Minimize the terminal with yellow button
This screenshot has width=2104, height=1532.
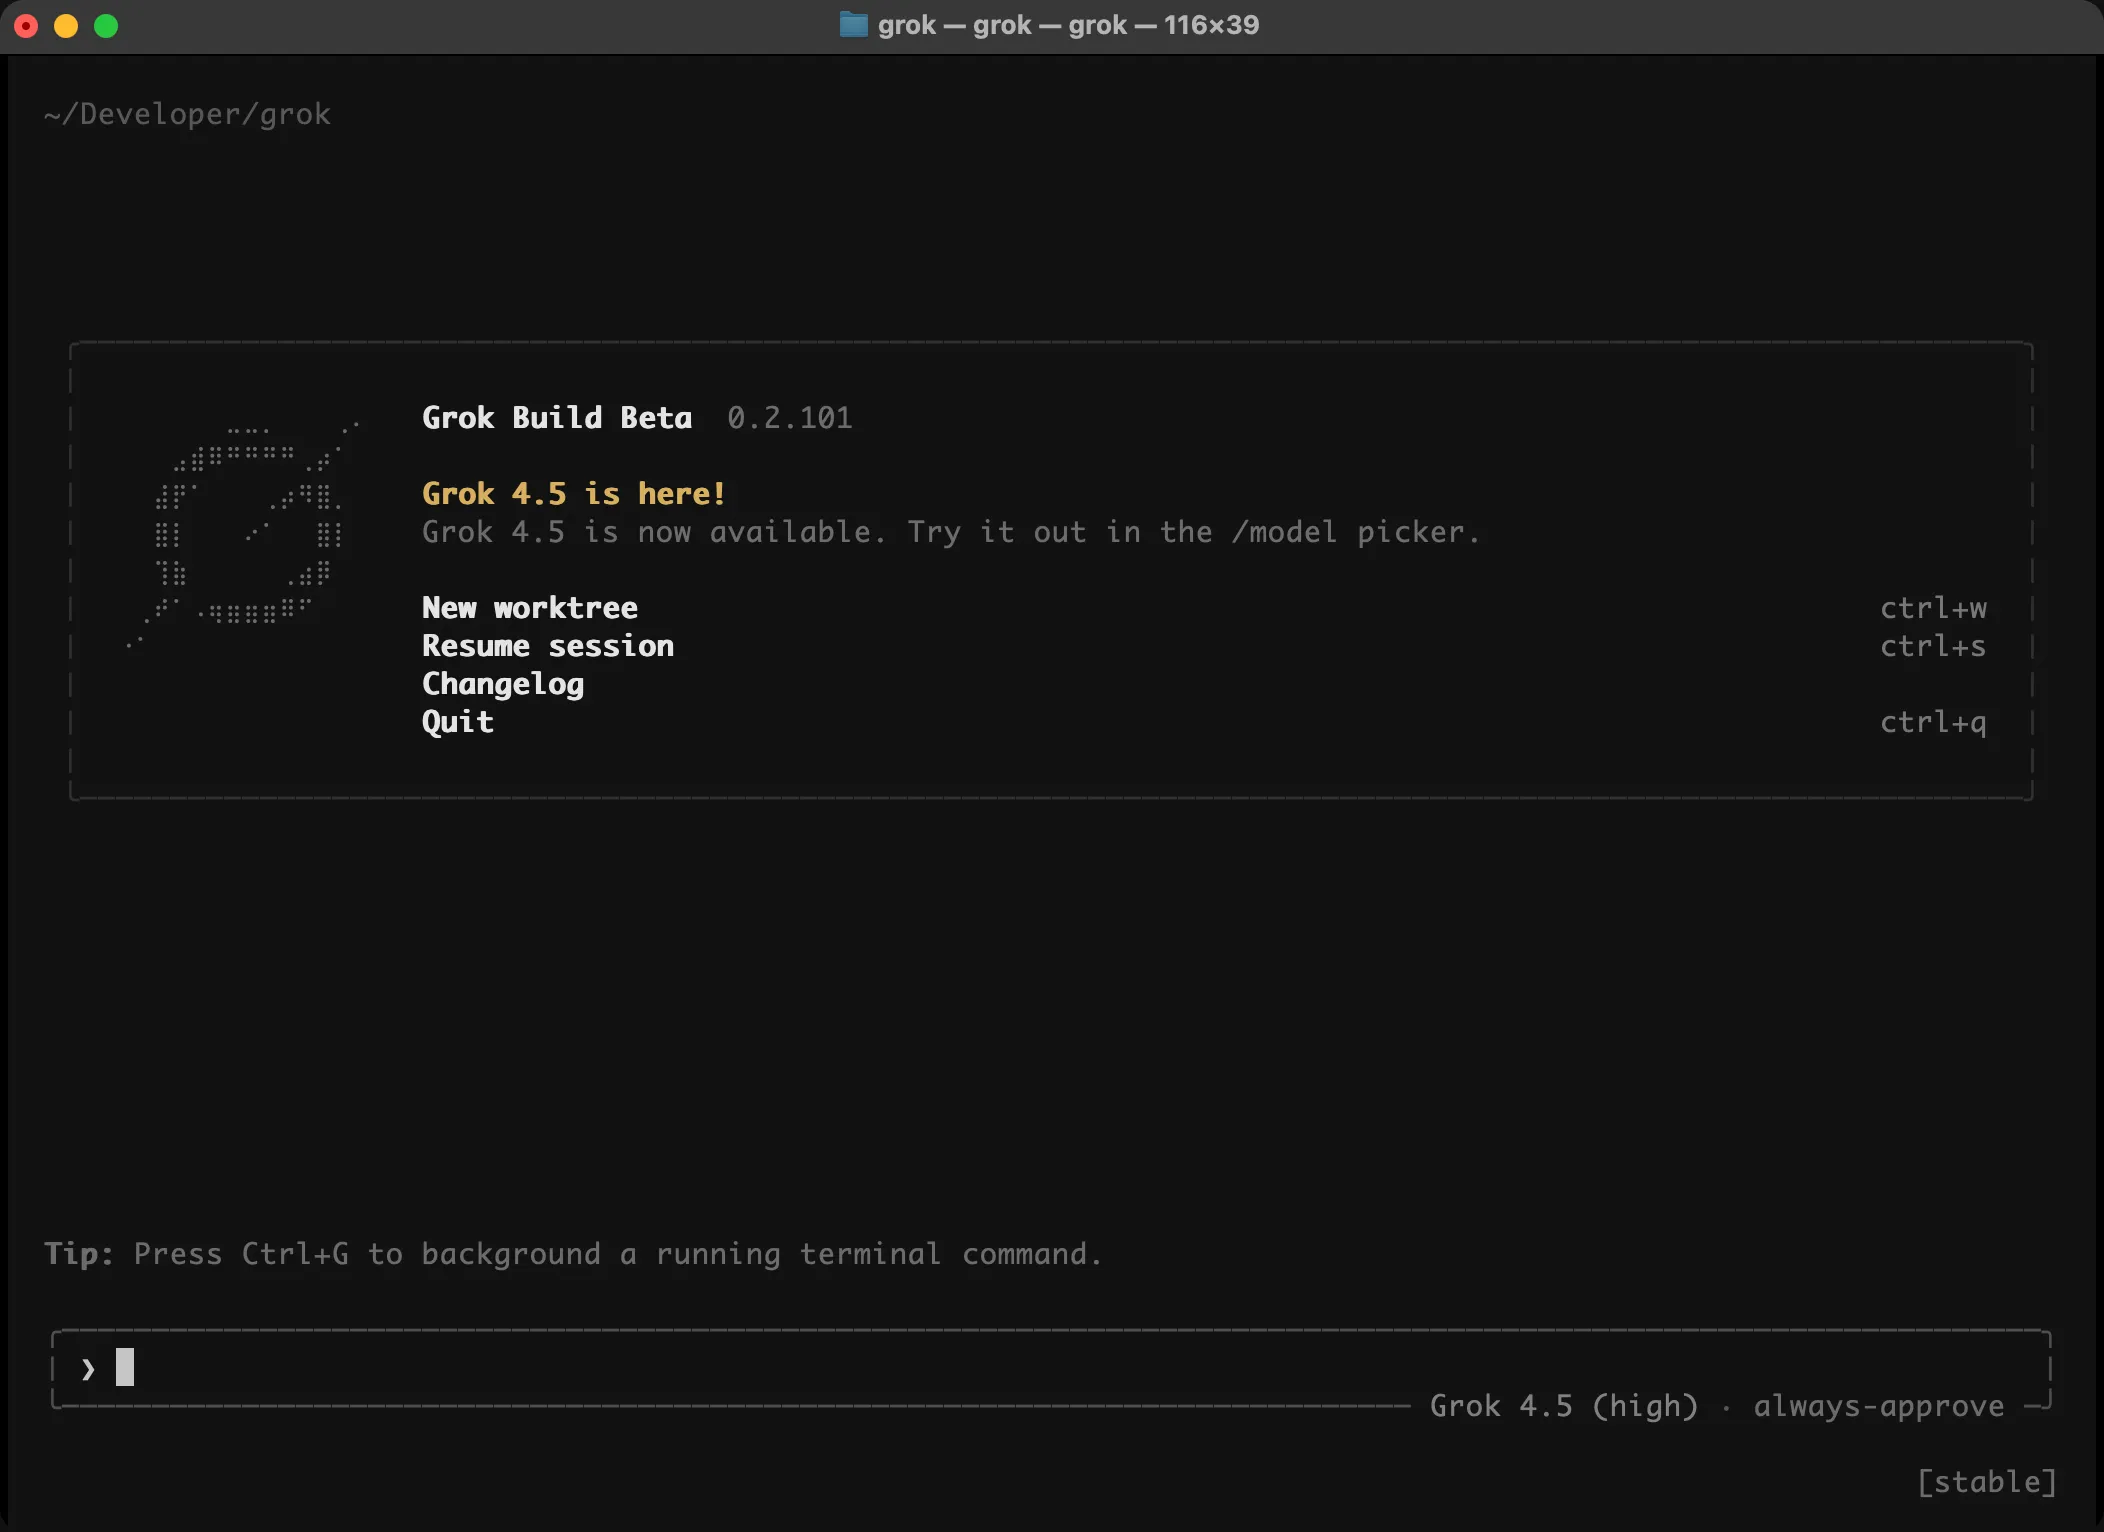[66, 26]
